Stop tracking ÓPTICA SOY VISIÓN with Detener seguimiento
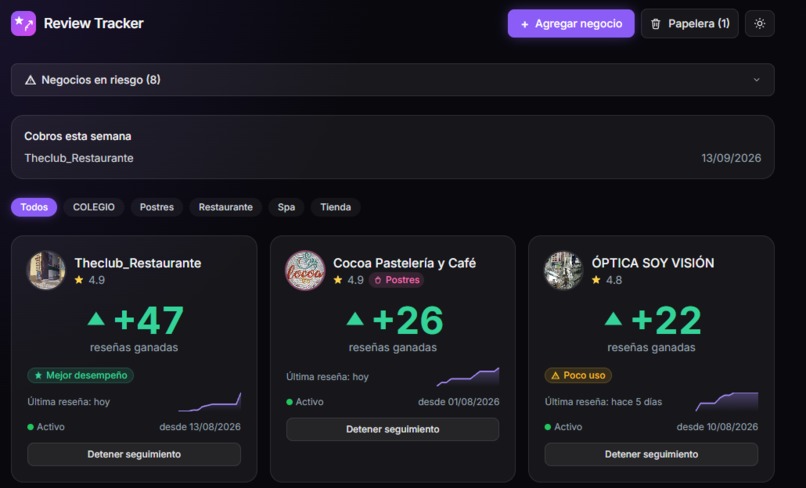 click(x=651, y=455)
